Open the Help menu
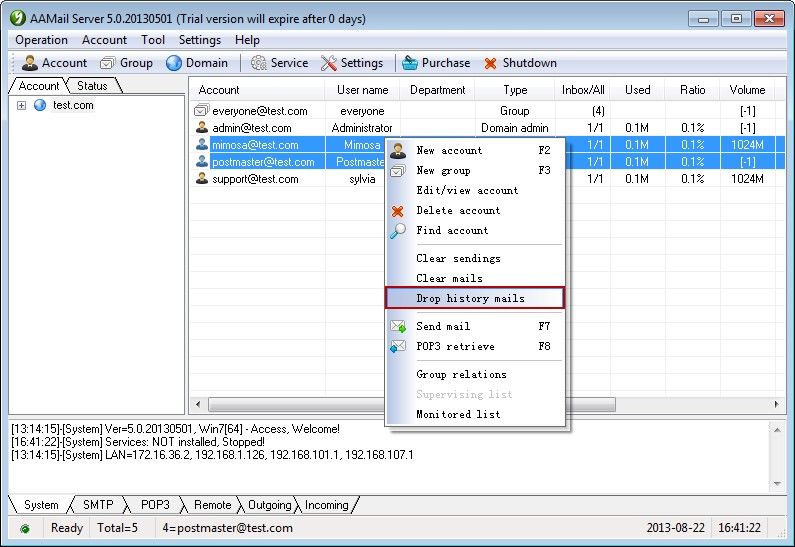 tap(247, 40)
